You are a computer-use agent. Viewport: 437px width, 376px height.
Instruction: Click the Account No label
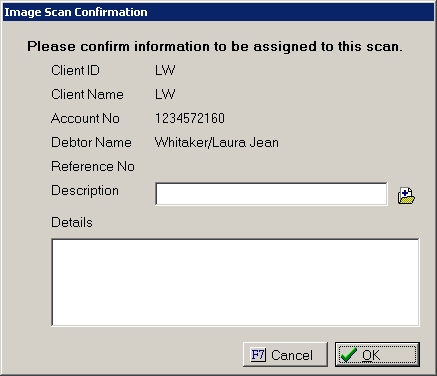click(85, 118)
